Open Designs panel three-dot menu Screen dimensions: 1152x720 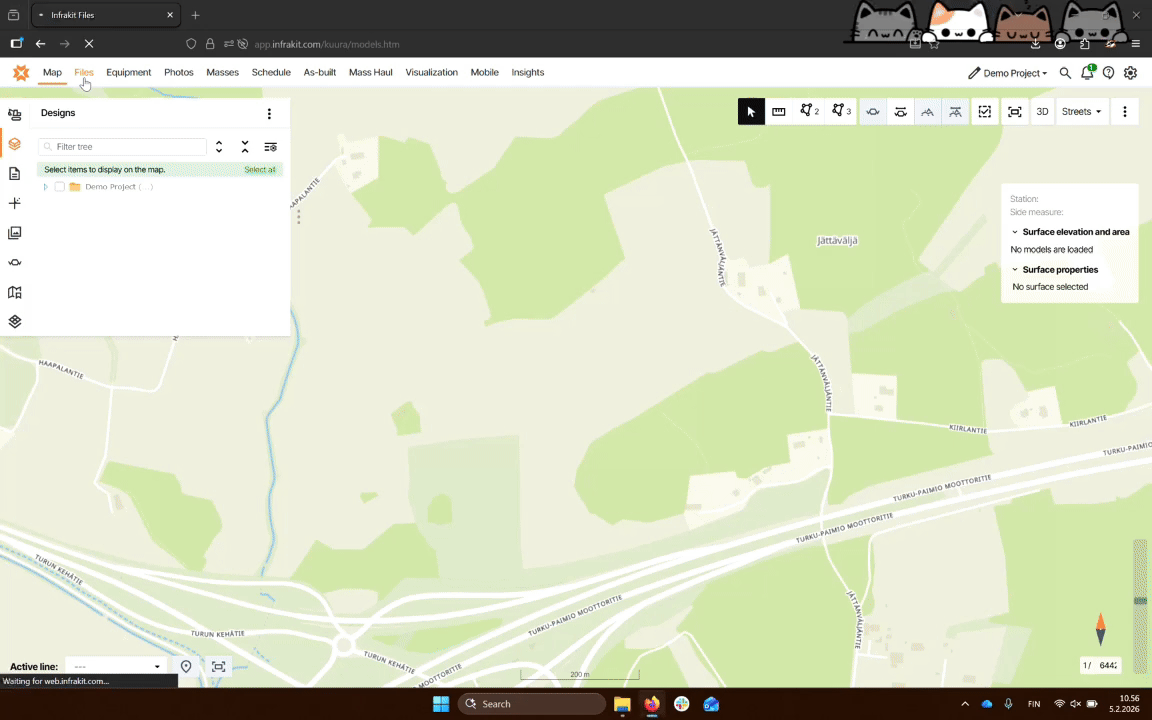[269, 113]
